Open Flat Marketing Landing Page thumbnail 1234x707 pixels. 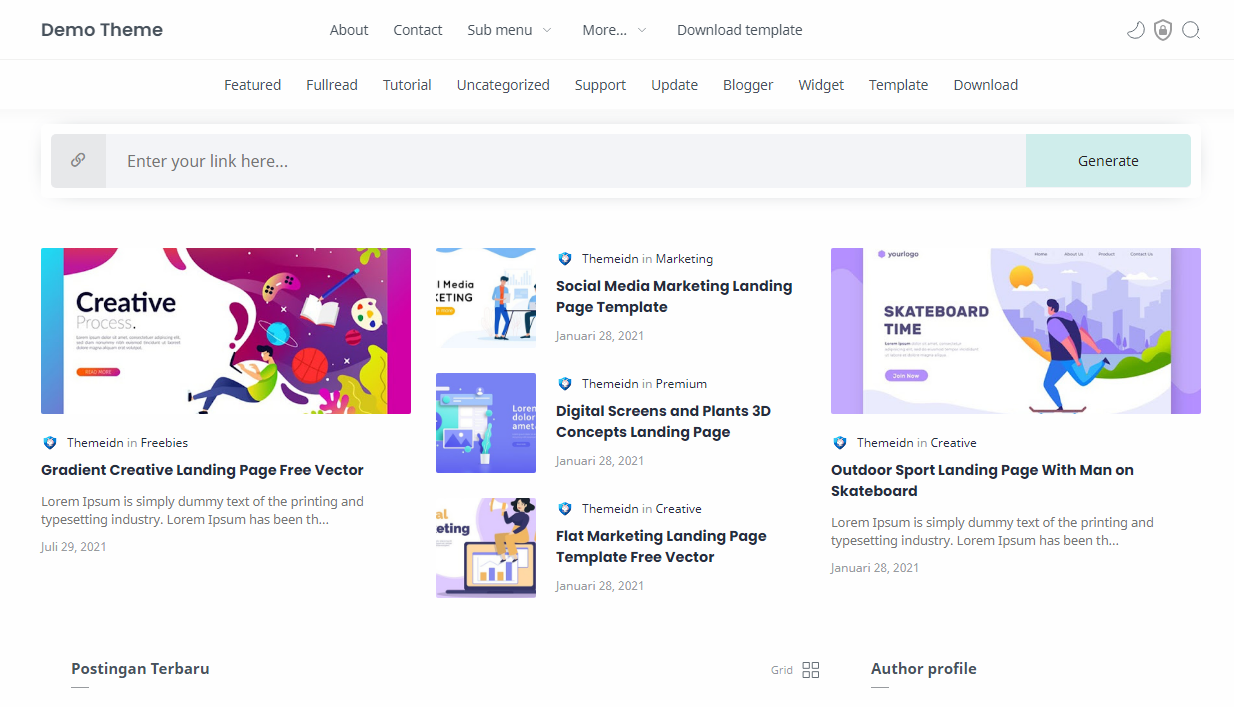click(486, 548)
